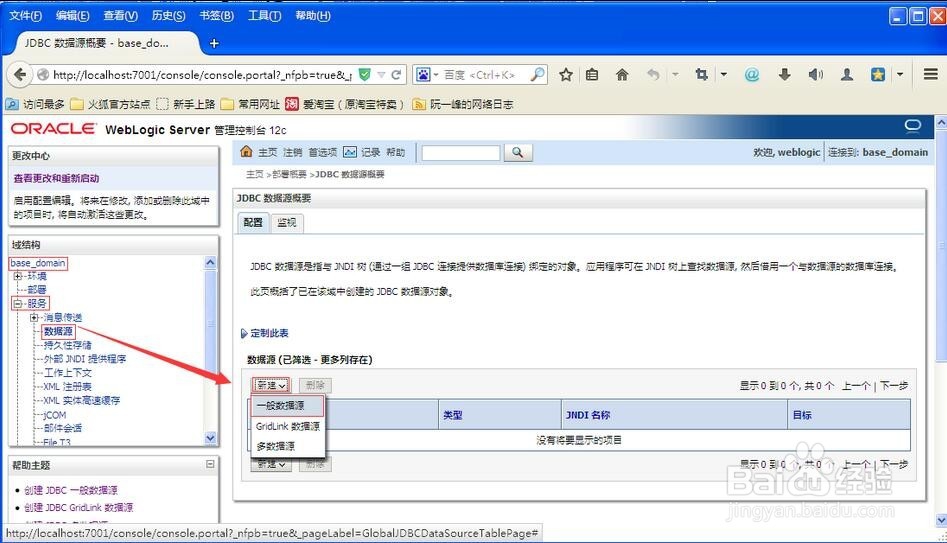This screenshot has width=947, height=543.
Task: Select the 配置 tab
Action: pos(253,222)
